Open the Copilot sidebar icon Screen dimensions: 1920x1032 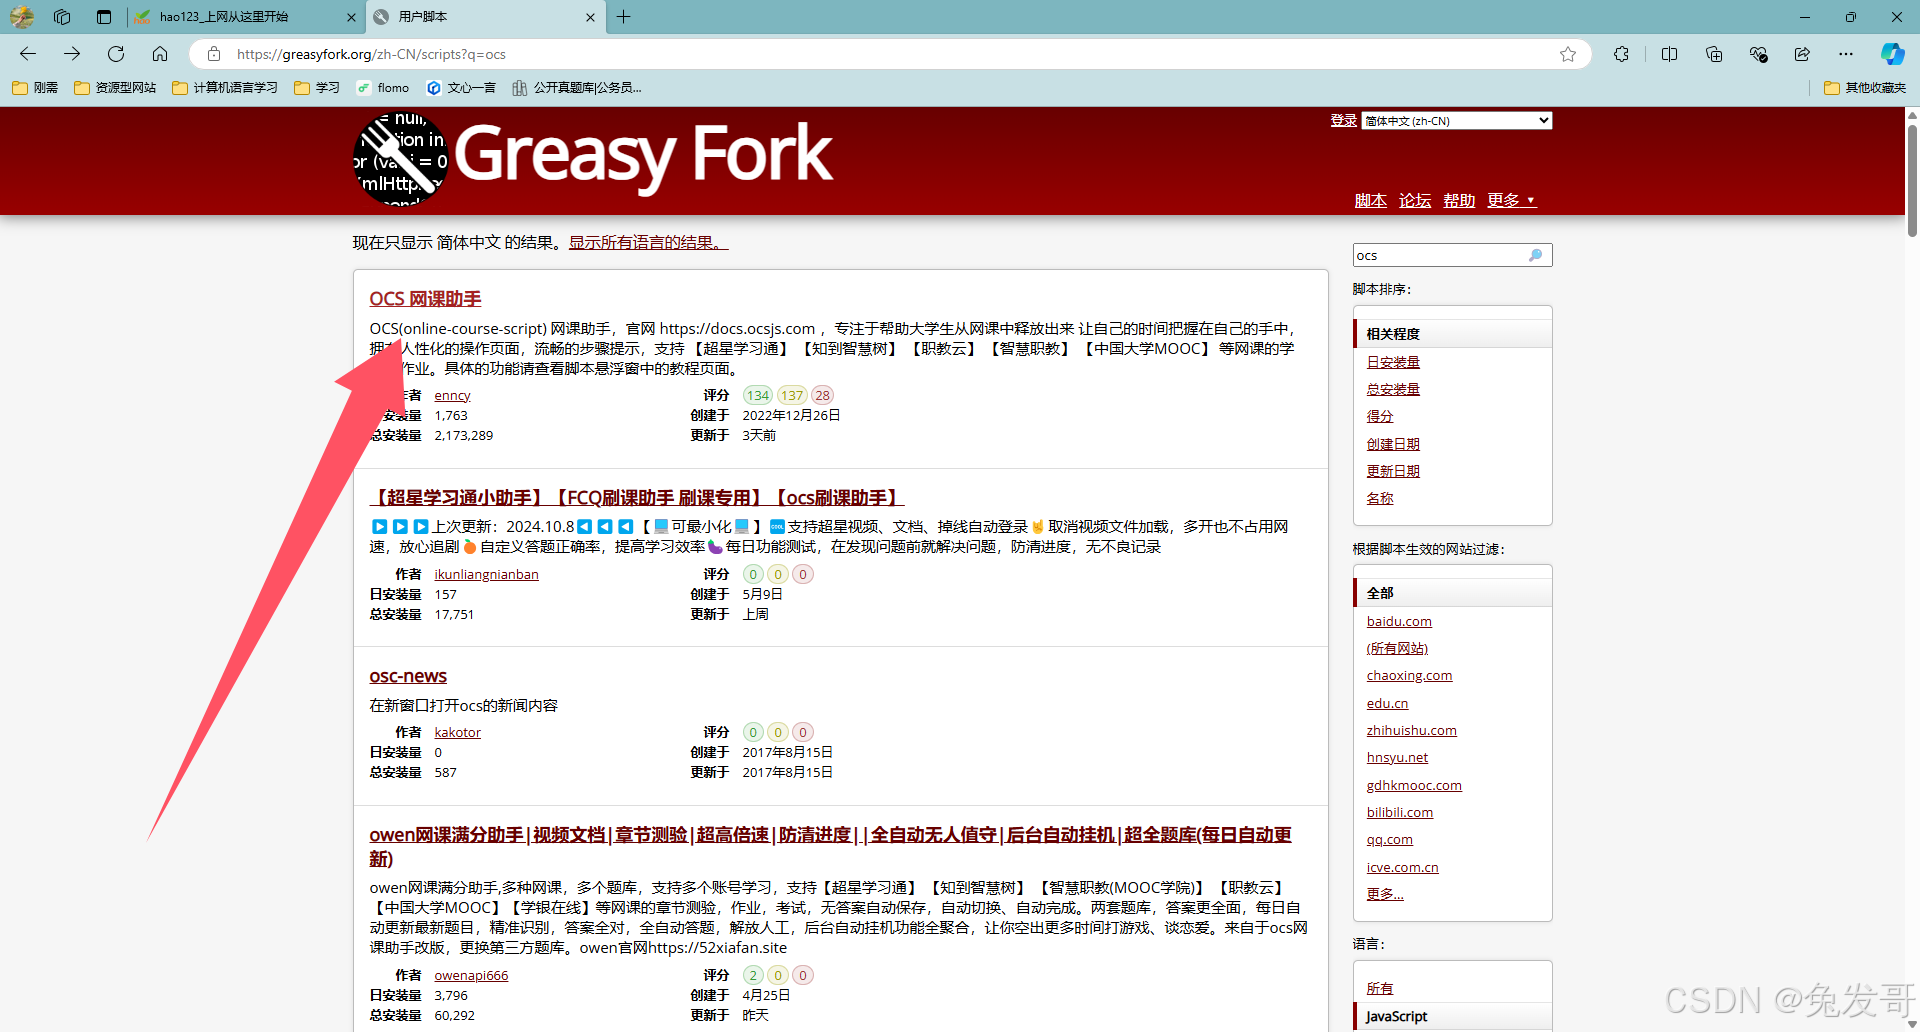(1892, 54)
